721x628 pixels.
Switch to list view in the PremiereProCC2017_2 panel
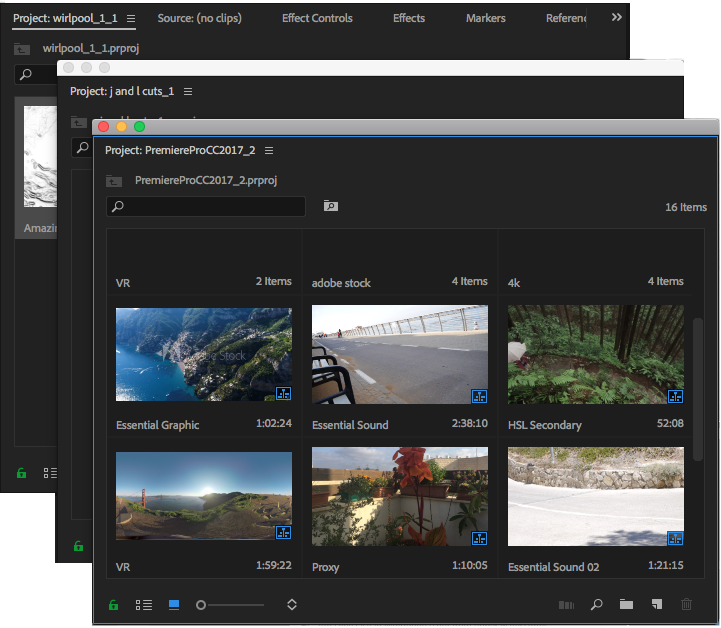[144, 605]
